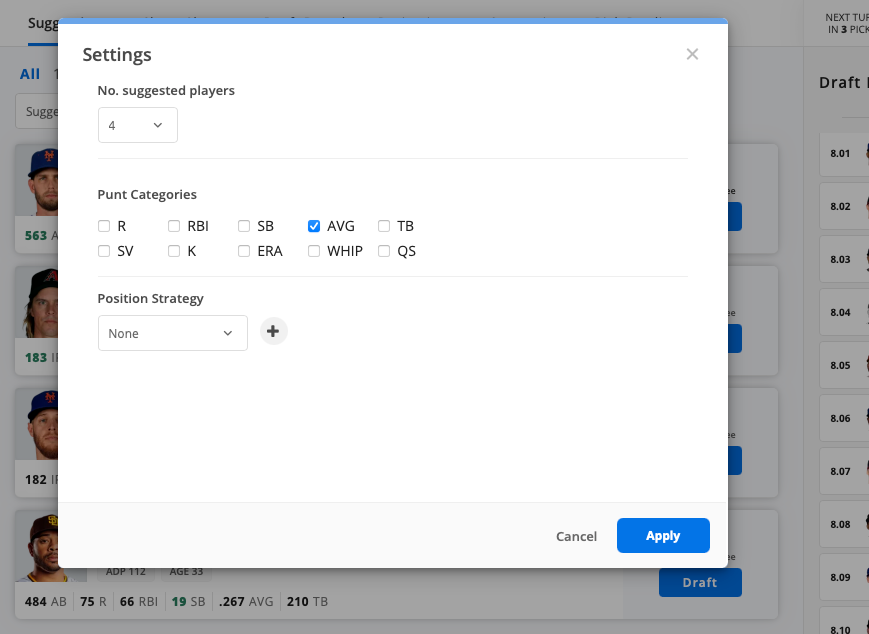Uncheck the AVG punt category

click(x=314, y=226)
